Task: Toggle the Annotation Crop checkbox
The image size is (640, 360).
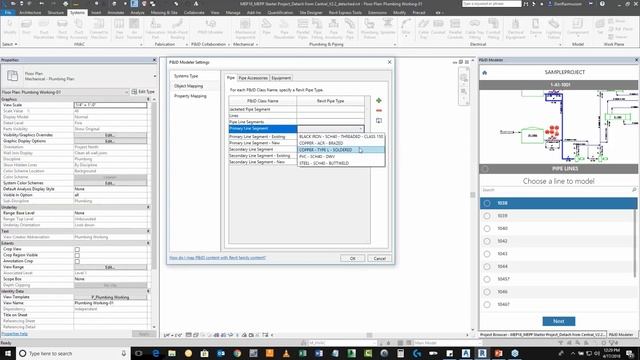Action: pos(77,261)
